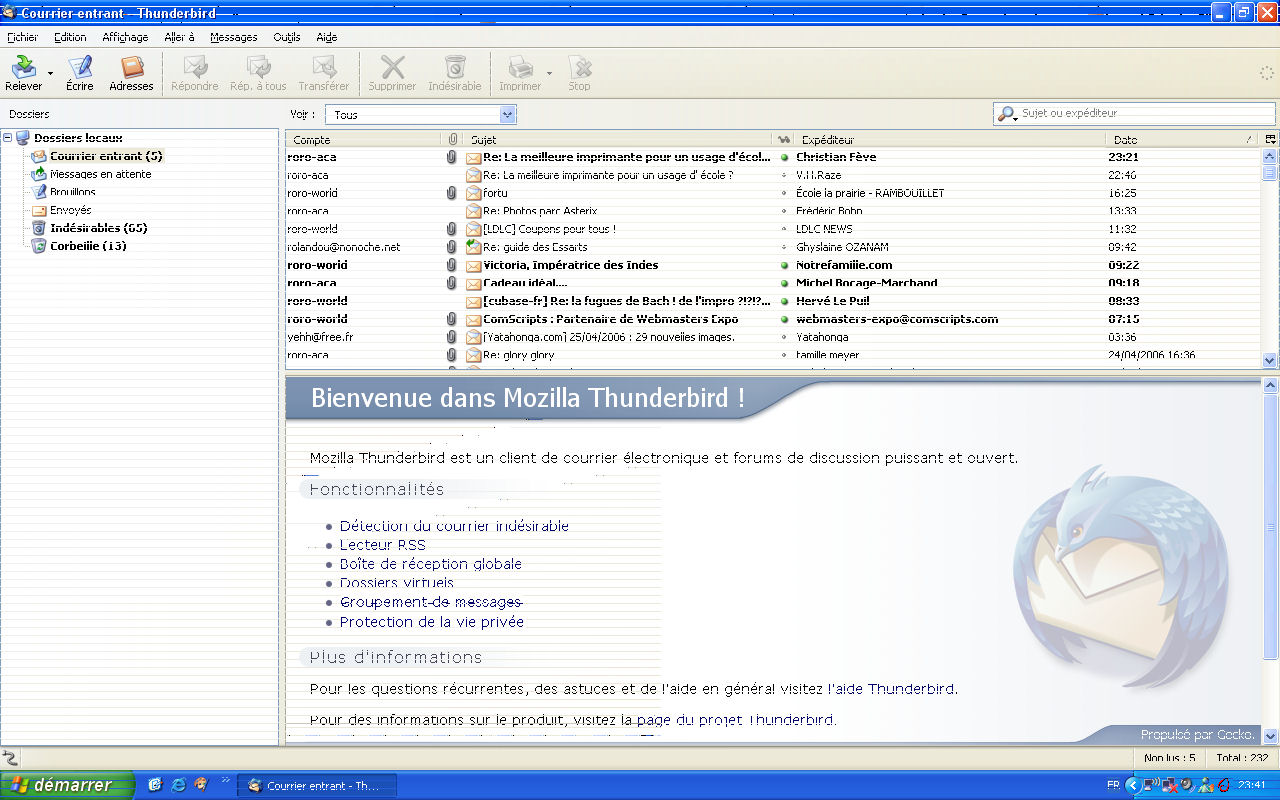The height and width of the screenshot is (800, 1280).
Task: Follow the Protection de la vie privée link
Action: click(431, 622)
